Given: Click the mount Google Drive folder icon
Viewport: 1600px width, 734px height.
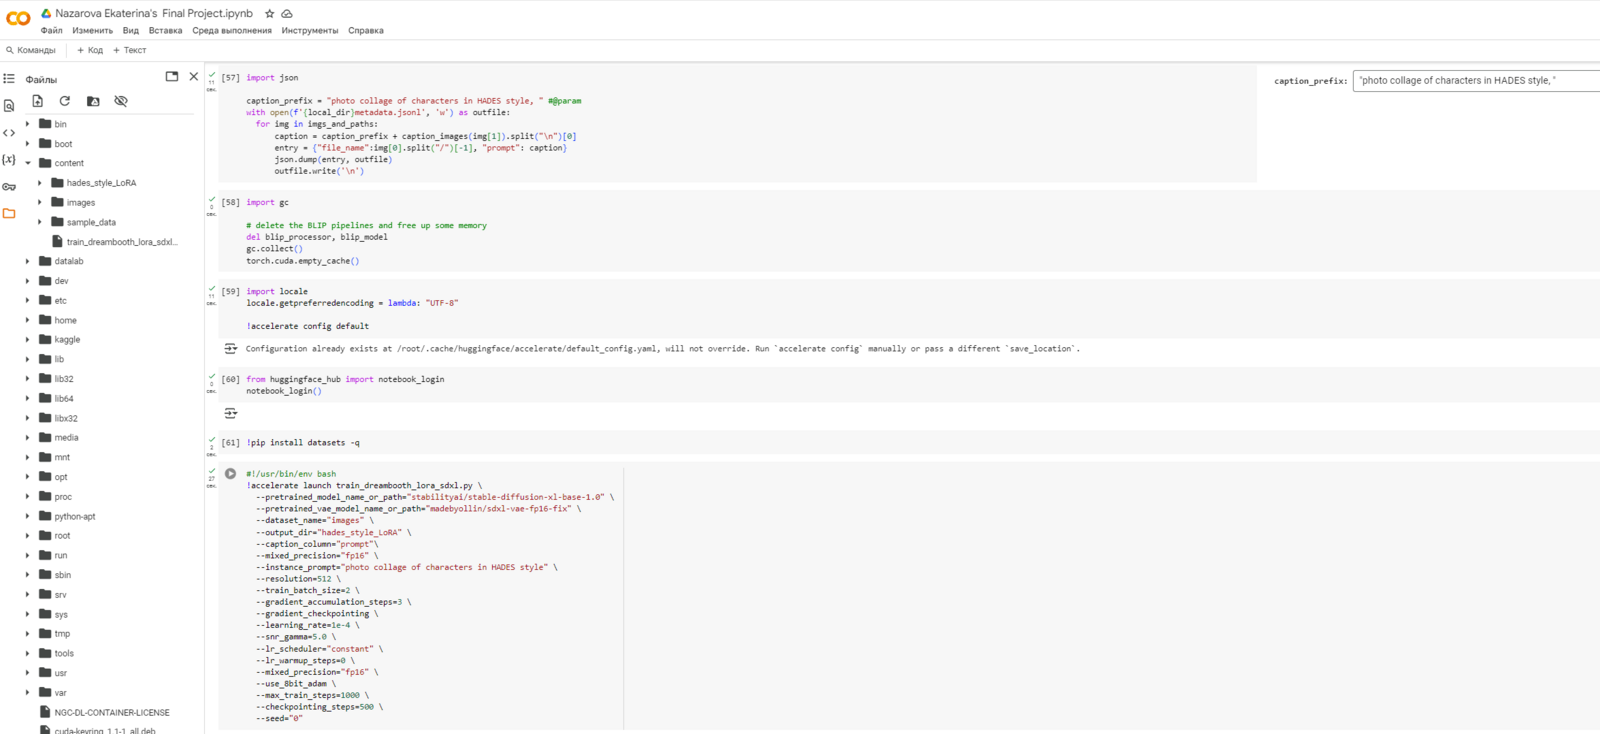Looking at the screenshot, I should (93, 101).
